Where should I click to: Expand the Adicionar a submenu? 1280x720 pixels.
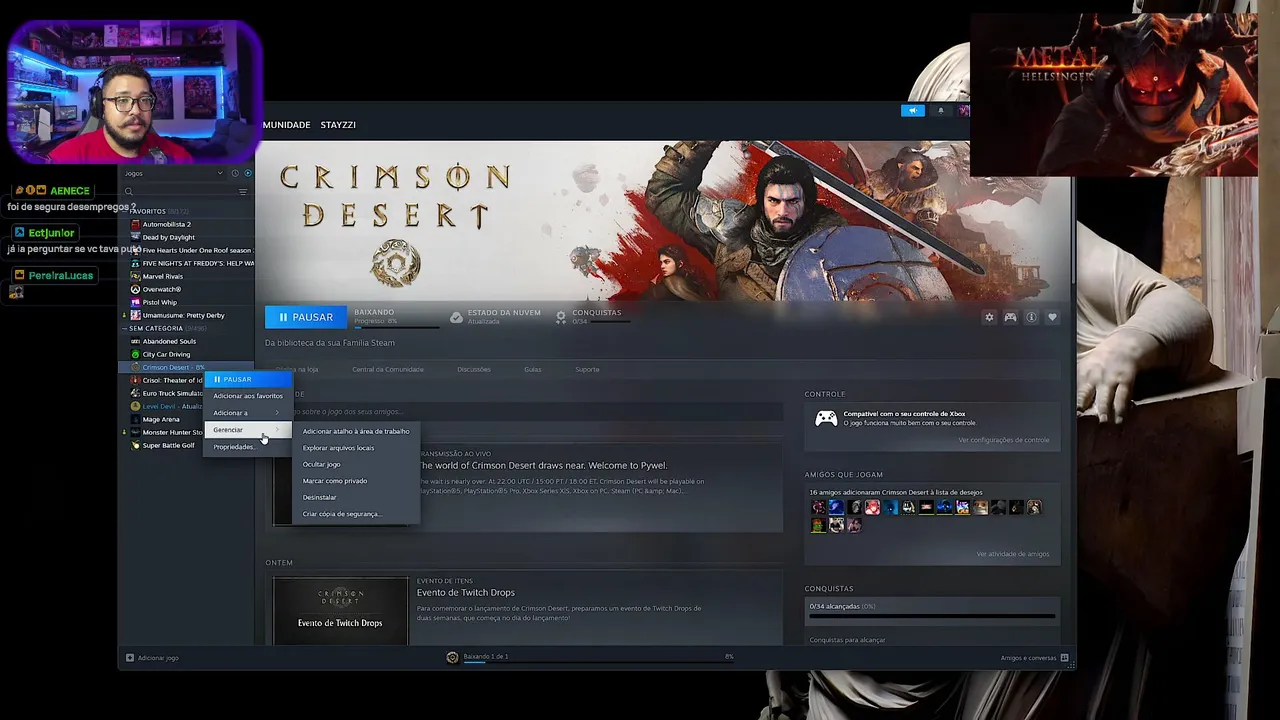coord(247,412)
